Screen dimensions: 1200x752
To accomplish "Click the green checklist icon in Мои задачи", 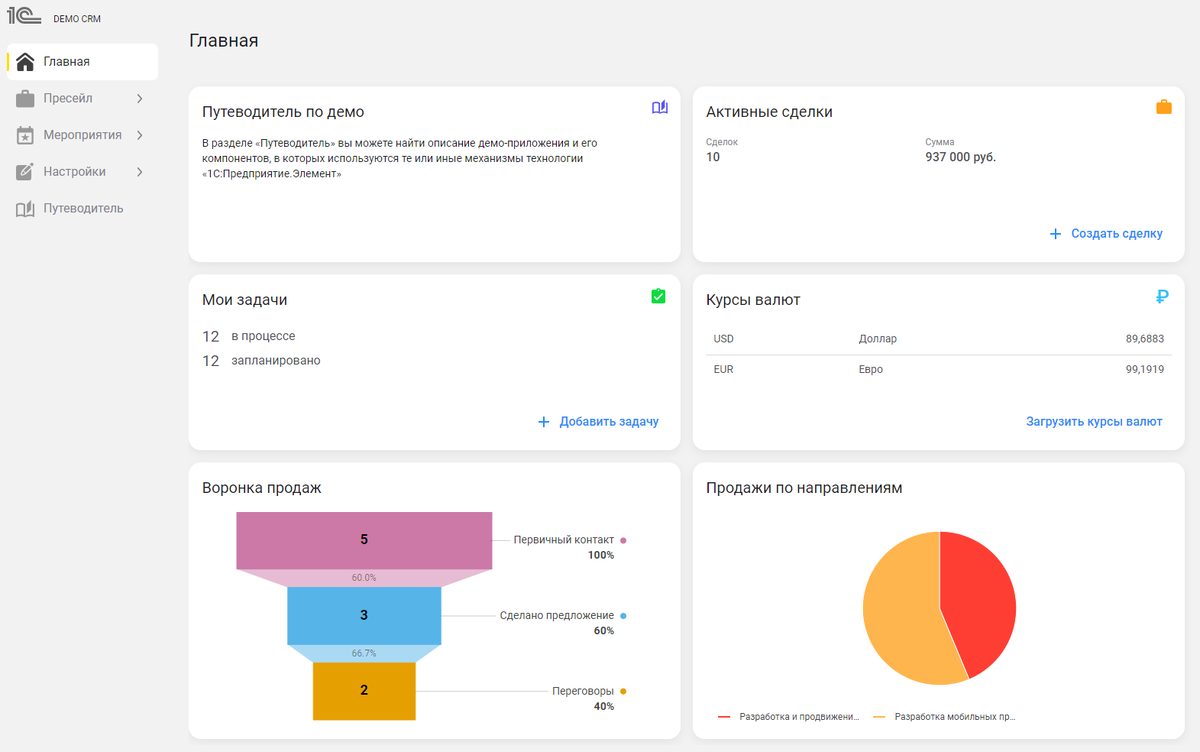I will [658, 296].
